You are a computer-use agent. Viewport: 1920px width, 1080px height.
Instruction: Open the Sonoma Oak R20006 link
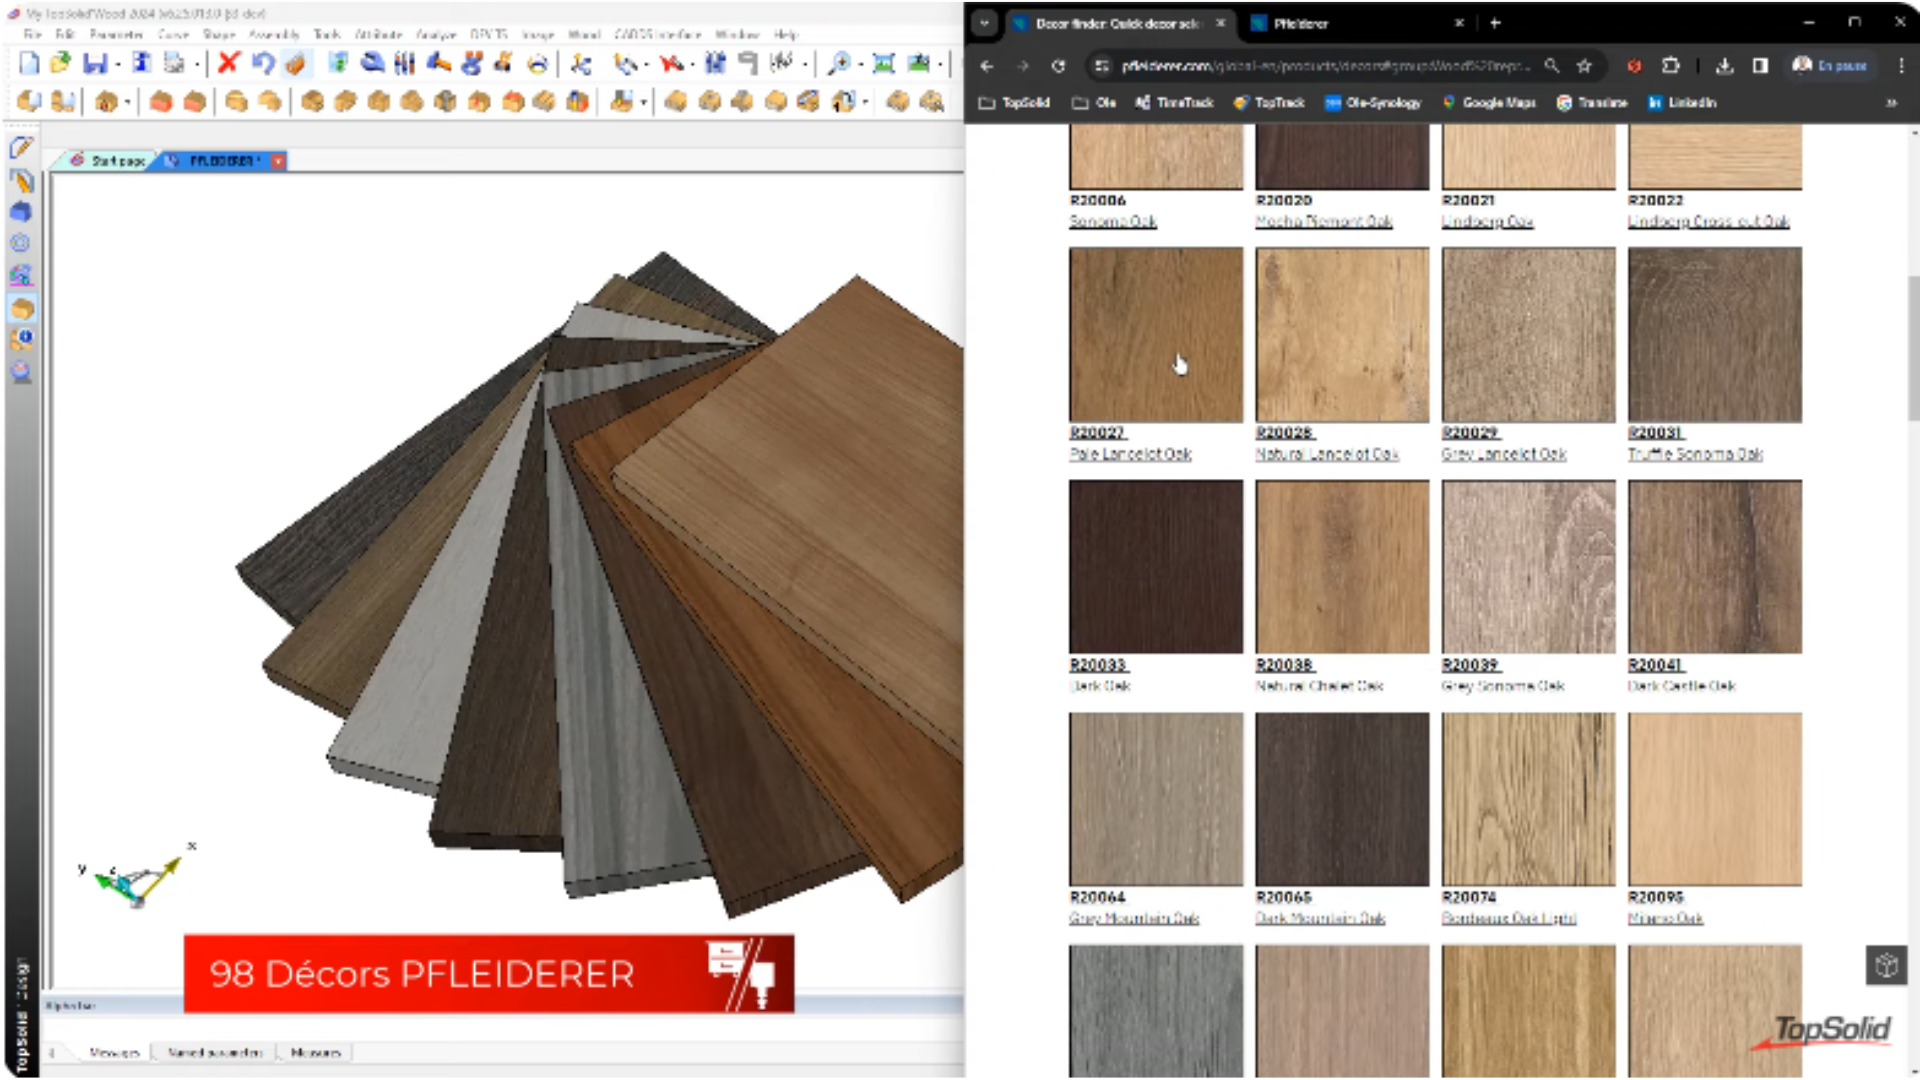(x=1113, y=221)
